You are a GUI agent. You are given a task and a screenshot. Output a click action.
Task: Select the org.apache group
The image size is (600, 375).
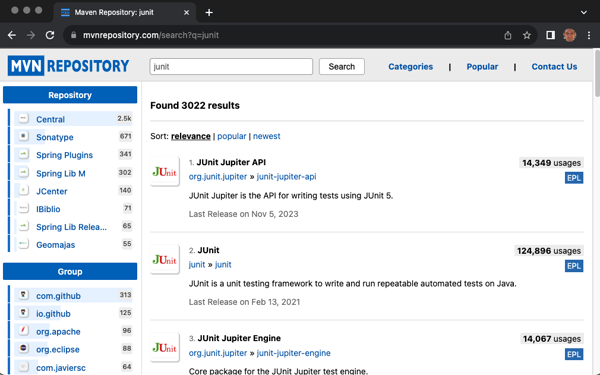pyautogui.click(x=58, y=331)
